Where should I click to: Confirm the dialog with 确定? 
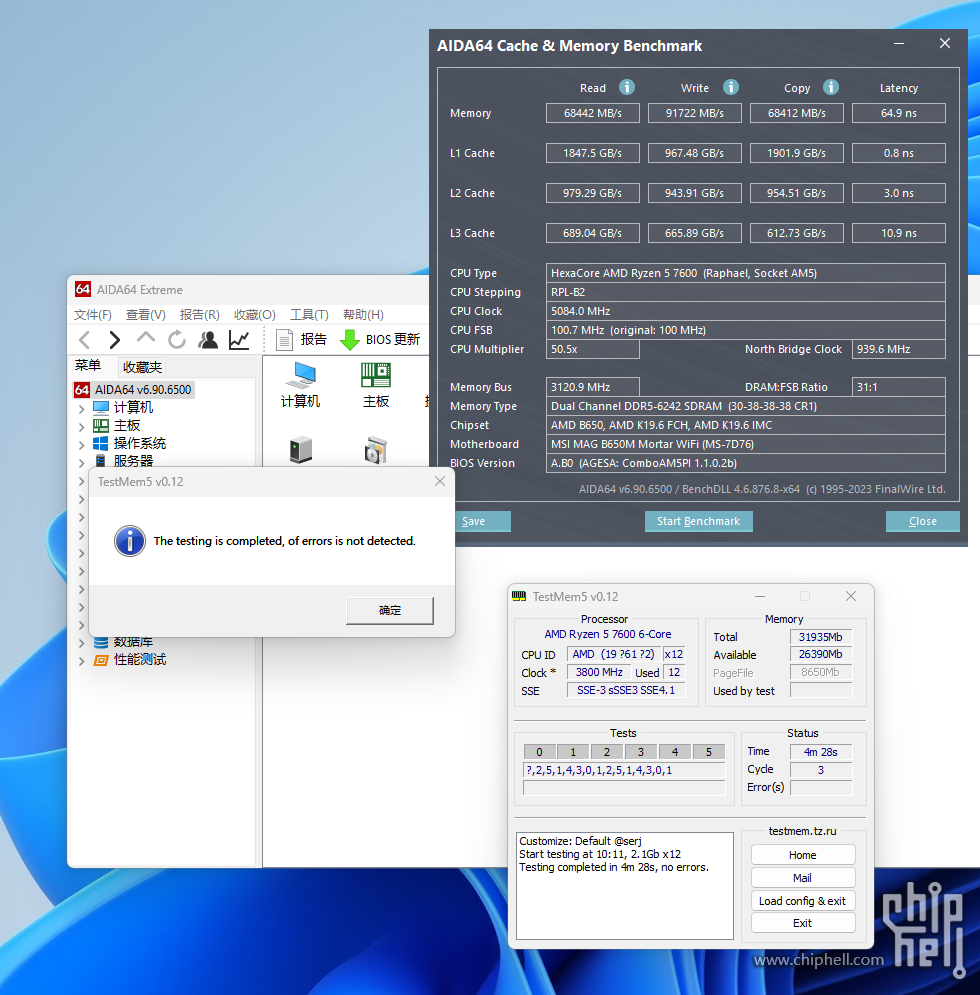coord(390,610)
